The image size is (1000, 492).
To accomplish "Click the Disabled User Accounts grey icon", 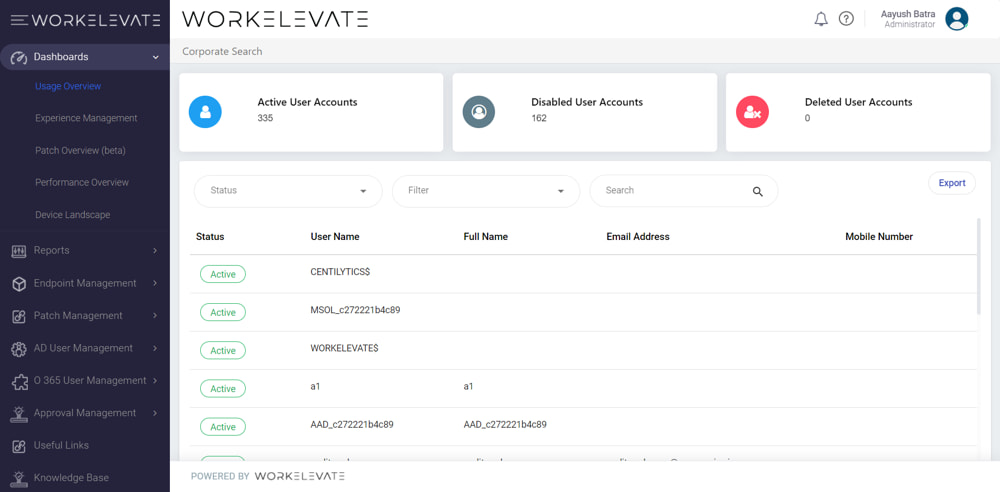I will coord(478,112).
